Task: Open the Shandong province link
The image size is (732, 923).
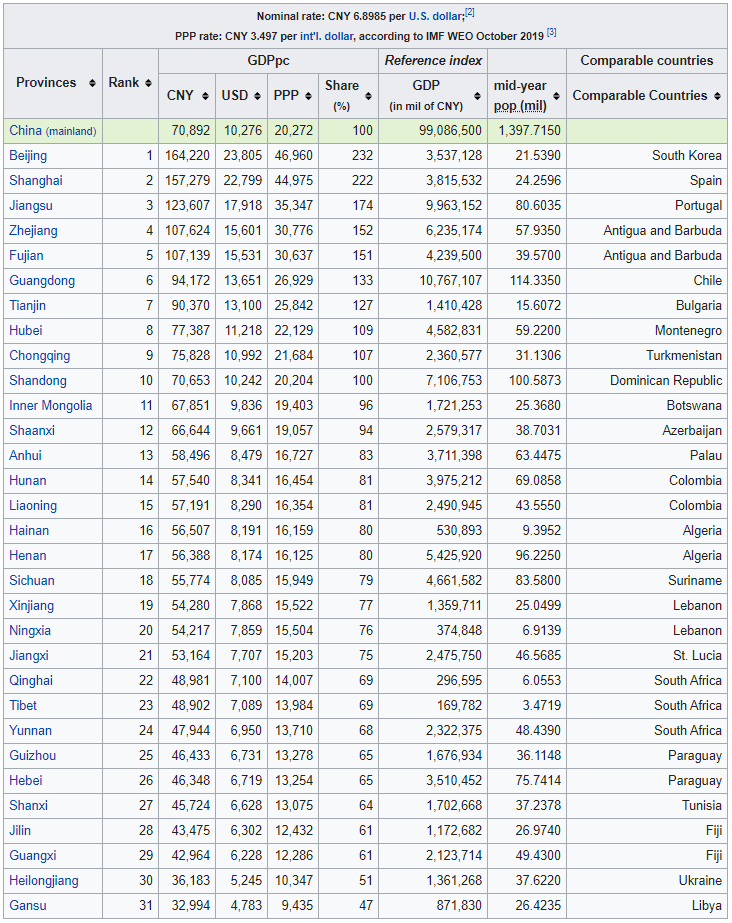Action: [x=38, y=381]
